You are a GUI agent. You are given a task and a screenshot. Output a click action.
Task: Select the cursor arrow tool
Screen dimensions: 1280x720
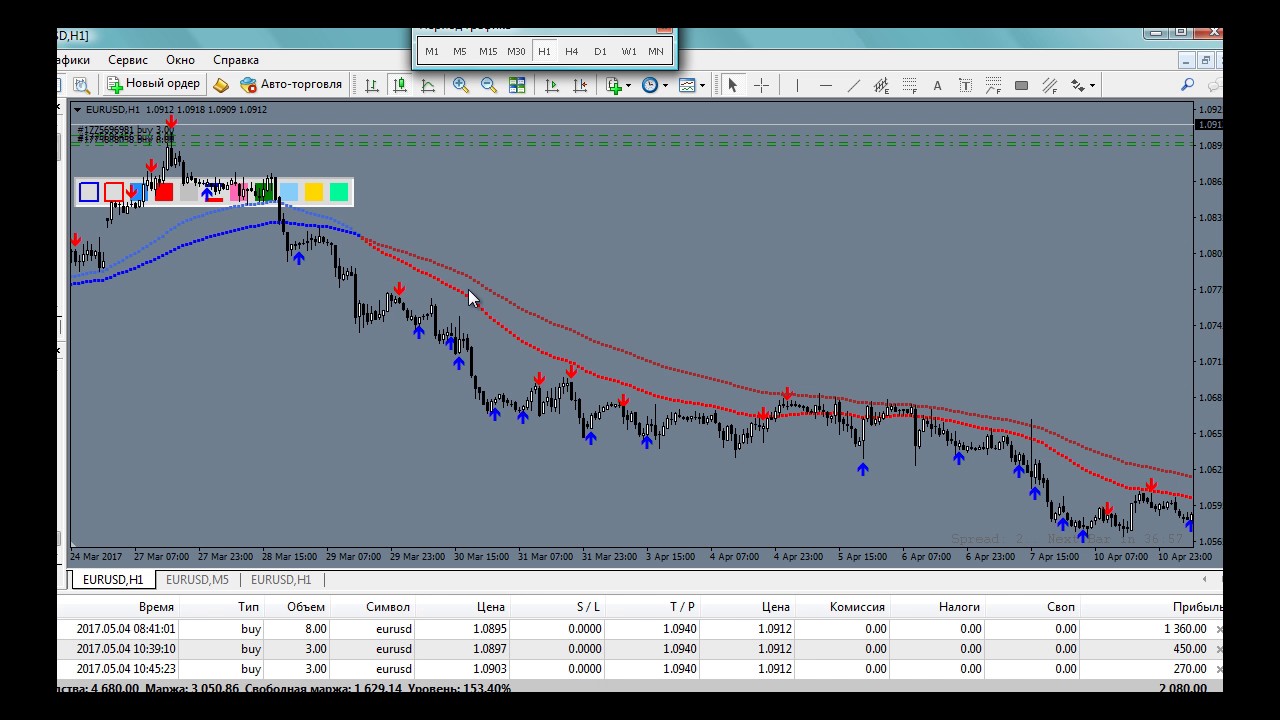point(732,85)
